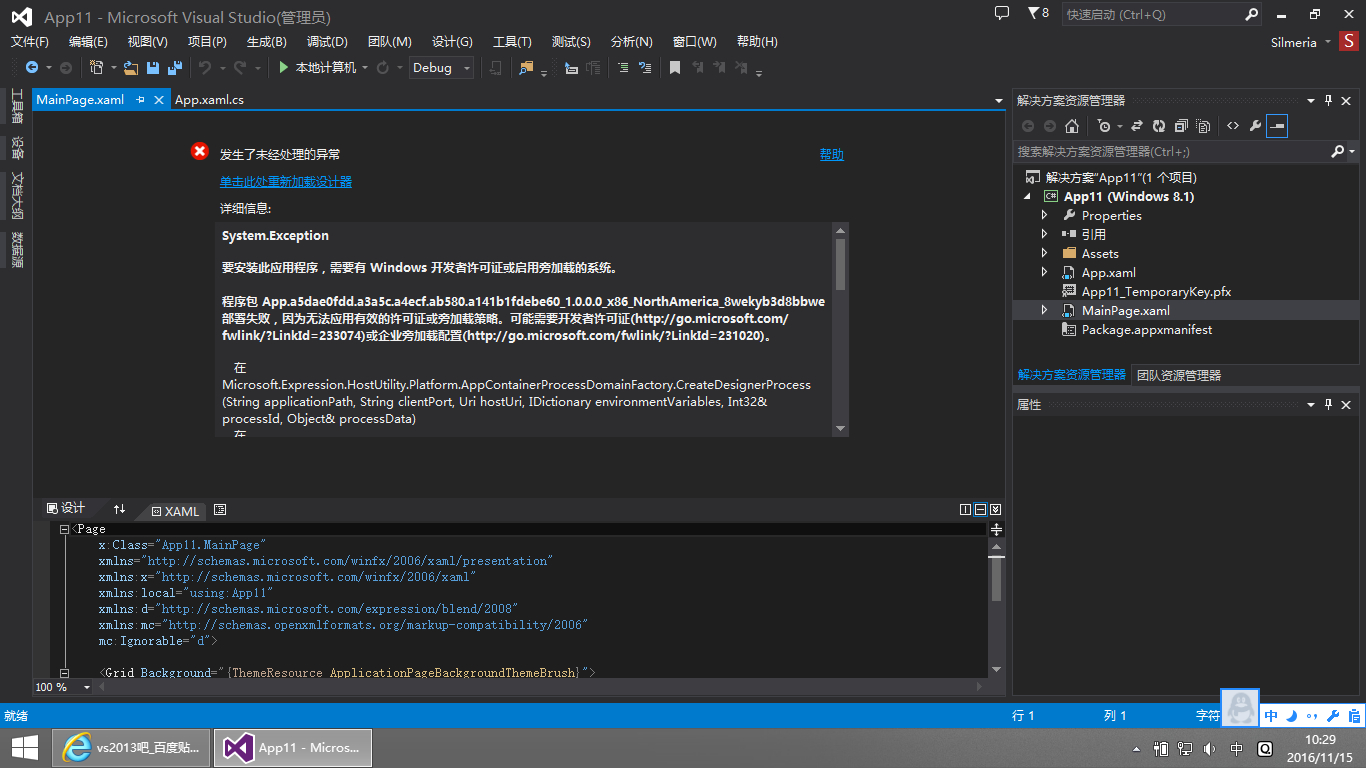Switch to horizontal split view

[980, 509]
